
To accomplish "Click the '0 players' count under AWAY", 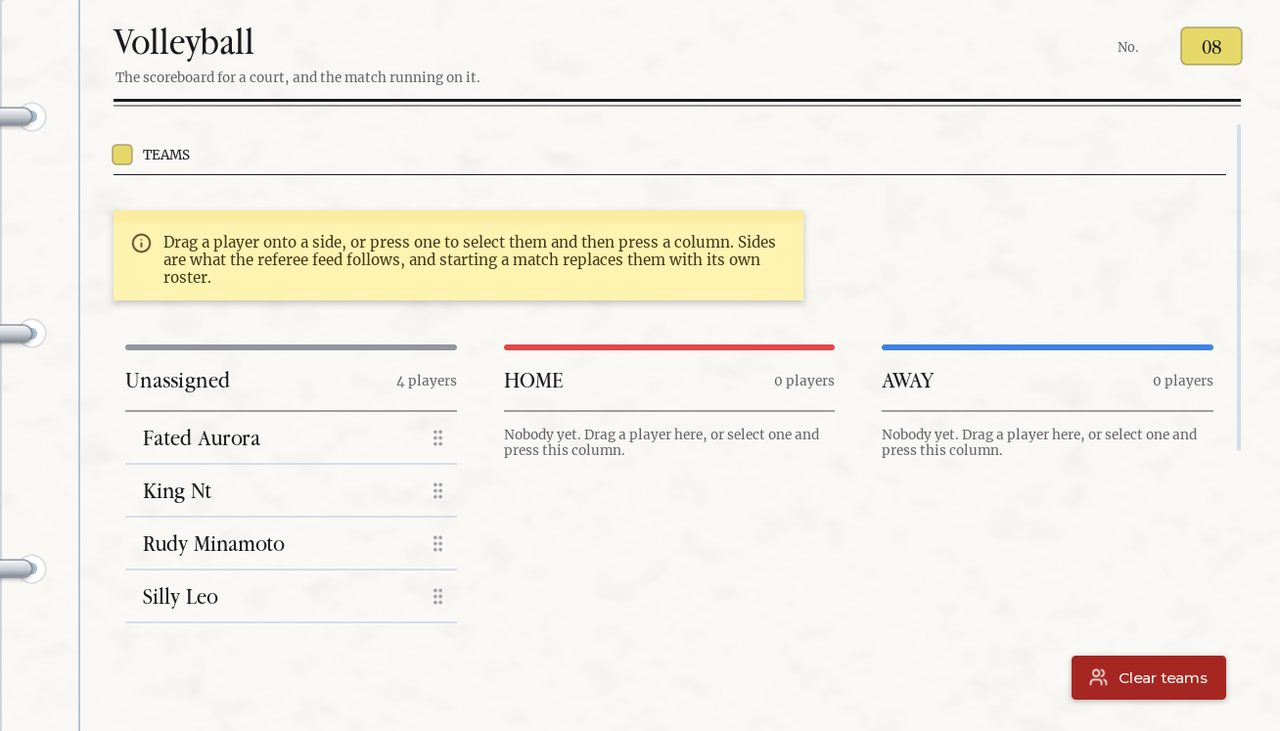I will [x=1183, y=381].
